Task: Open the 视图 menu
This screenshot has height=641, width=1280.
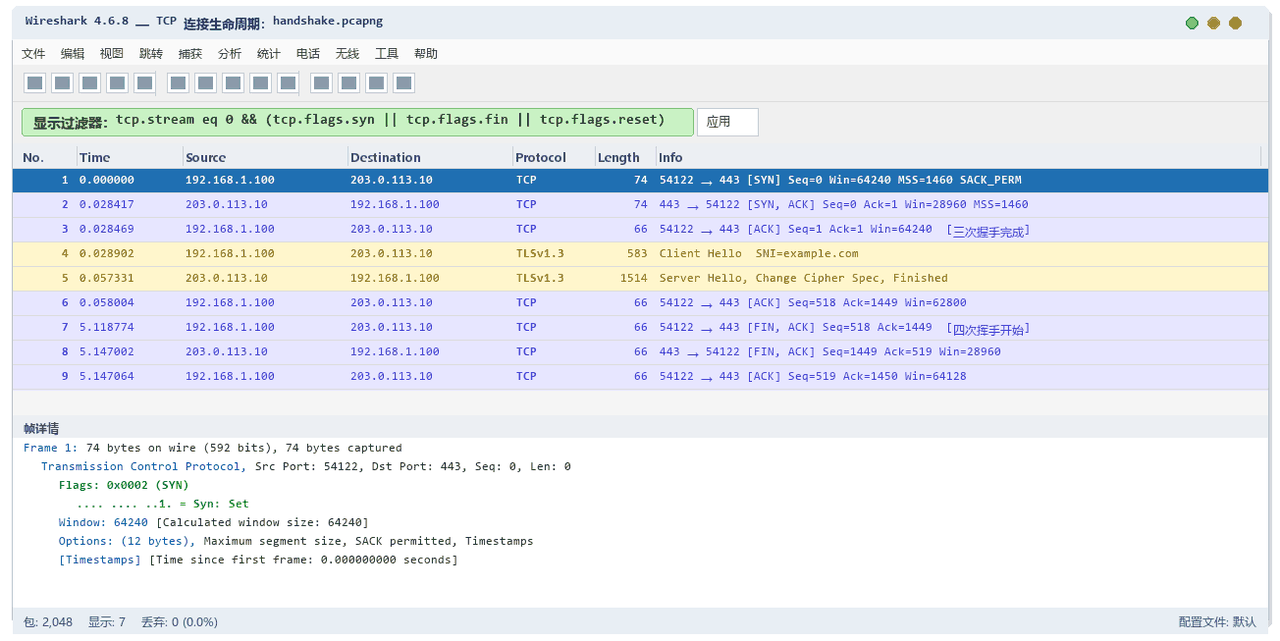Action: 112,54
